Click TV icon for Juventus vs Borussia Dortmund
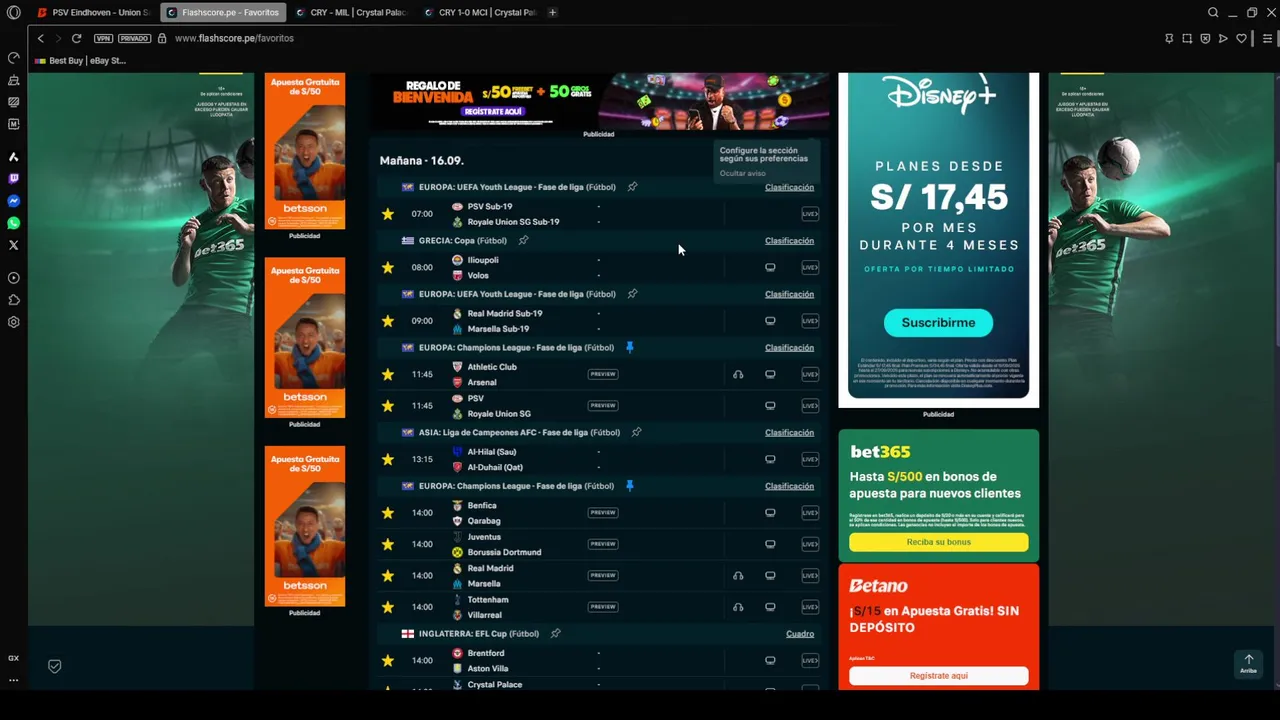Image resolution: width=1280 pixels, height=720 pixels. click(x=770, y=544)
